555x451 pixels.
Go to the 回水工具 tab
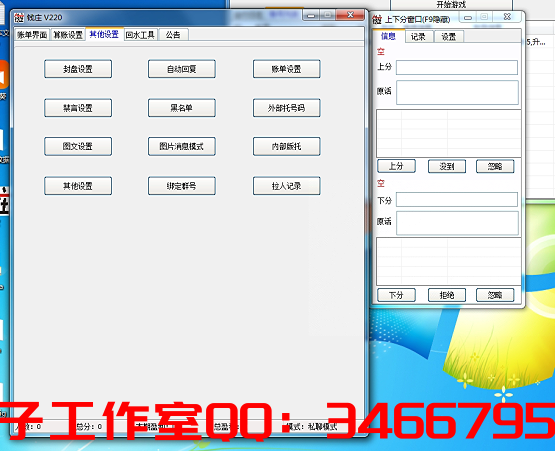click(x=140, y=35)
